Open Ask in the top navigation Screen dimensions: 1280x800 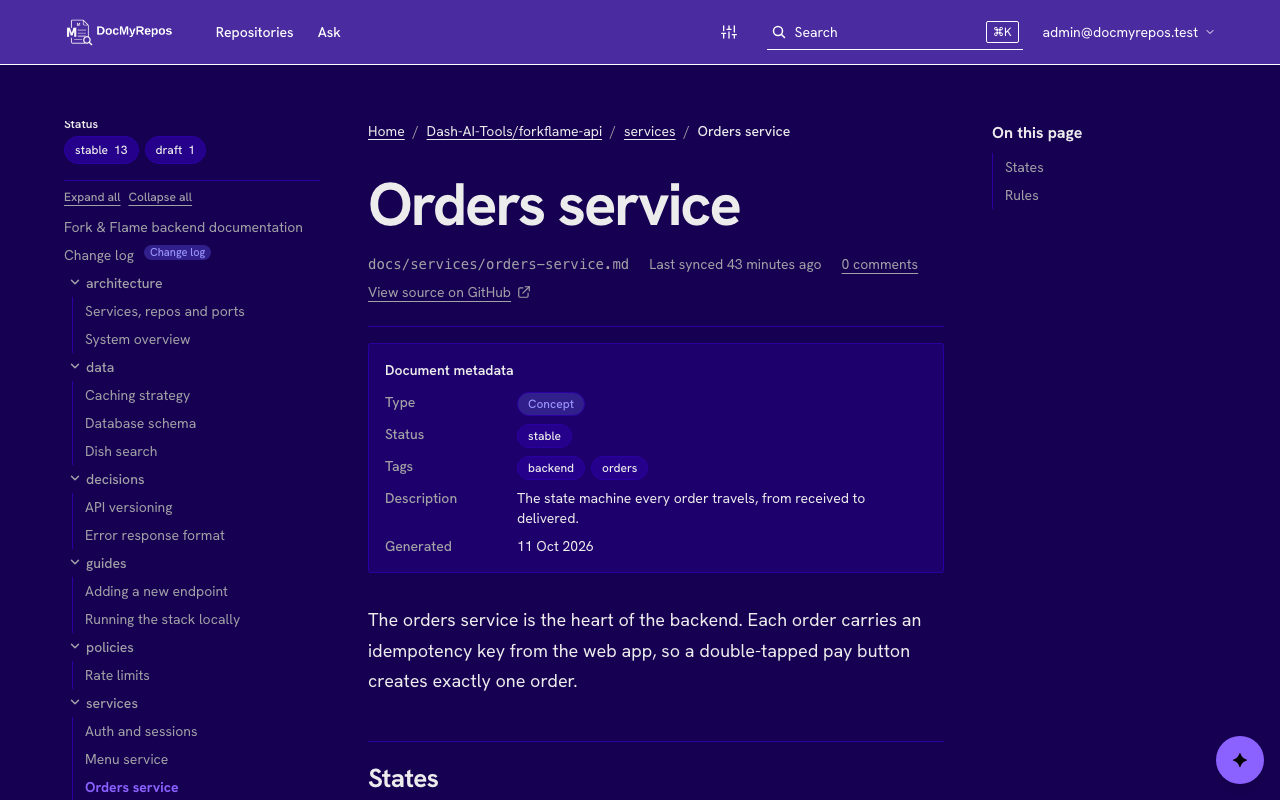click(329, 32)
